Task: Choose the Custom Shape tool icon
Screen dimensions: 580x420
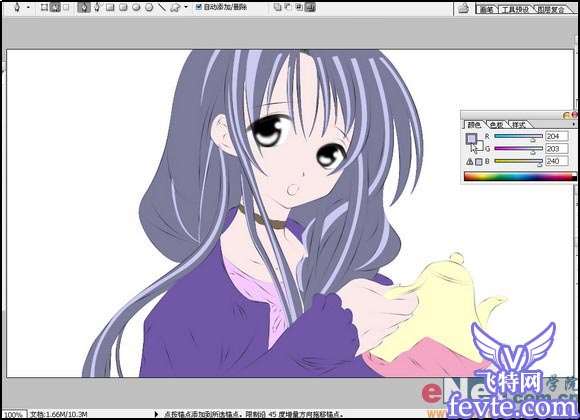Action: (x=175, y=7)
